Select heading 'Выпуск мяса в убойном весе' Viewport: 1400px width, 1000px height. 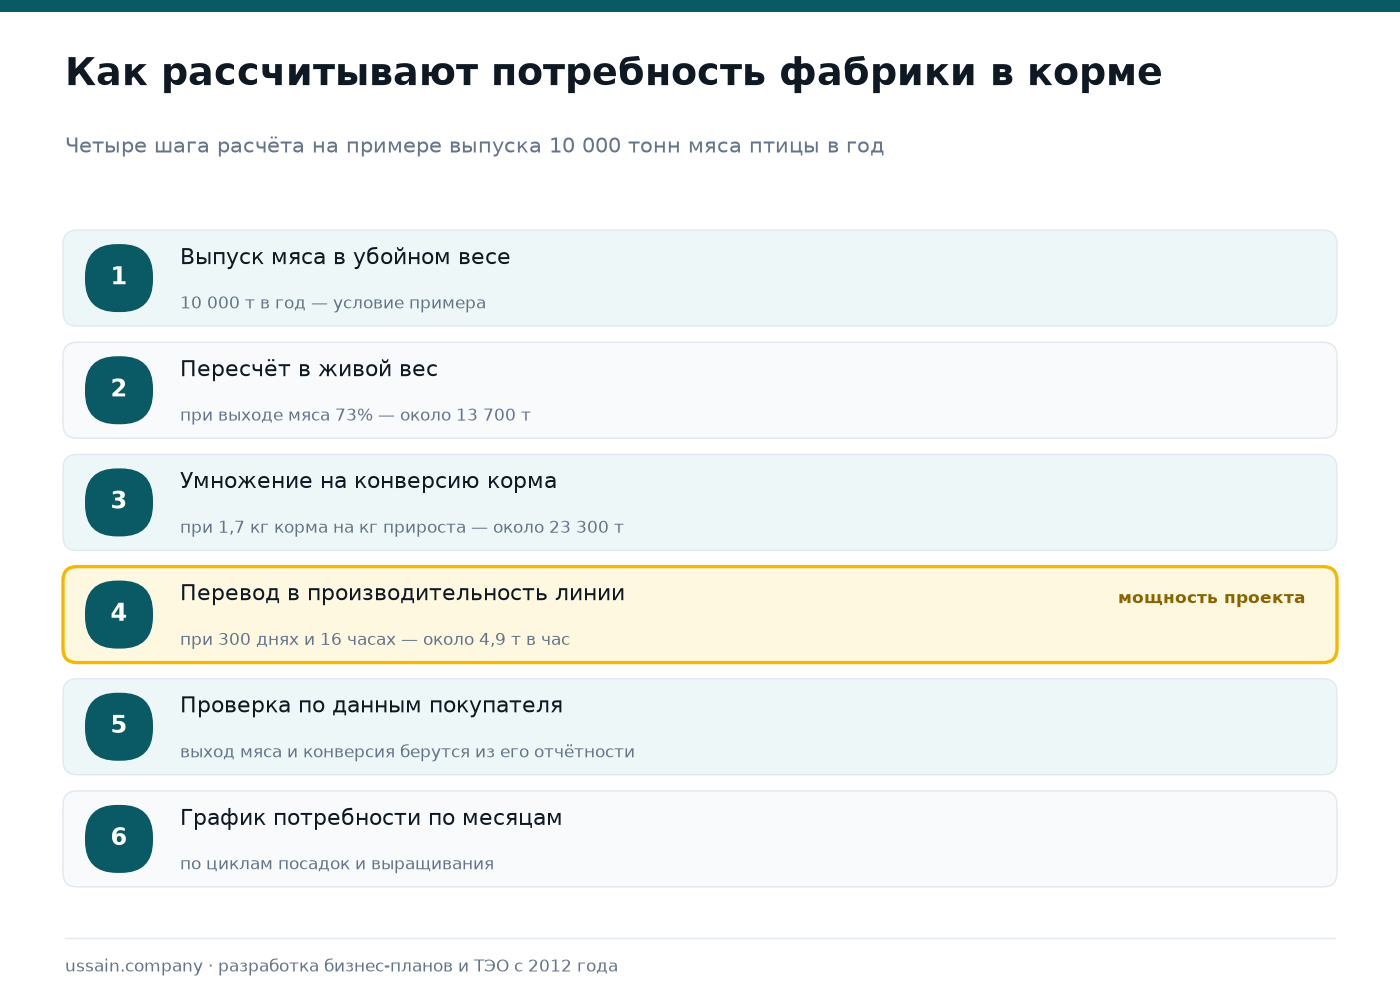pyautogui.click(x=345, y=257)
